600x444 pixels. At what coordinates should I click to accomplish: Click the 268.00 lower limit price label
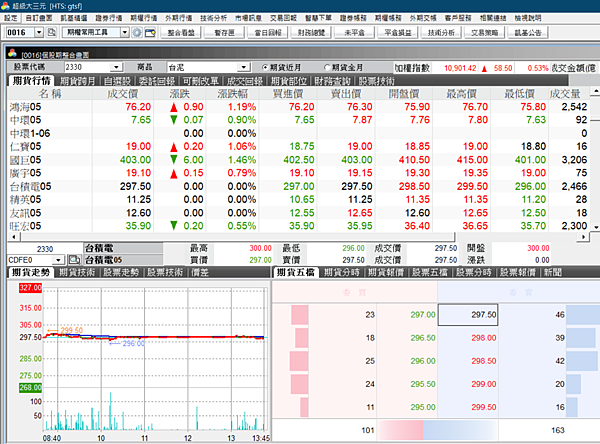pyautogui.click(x=30, y=387)
